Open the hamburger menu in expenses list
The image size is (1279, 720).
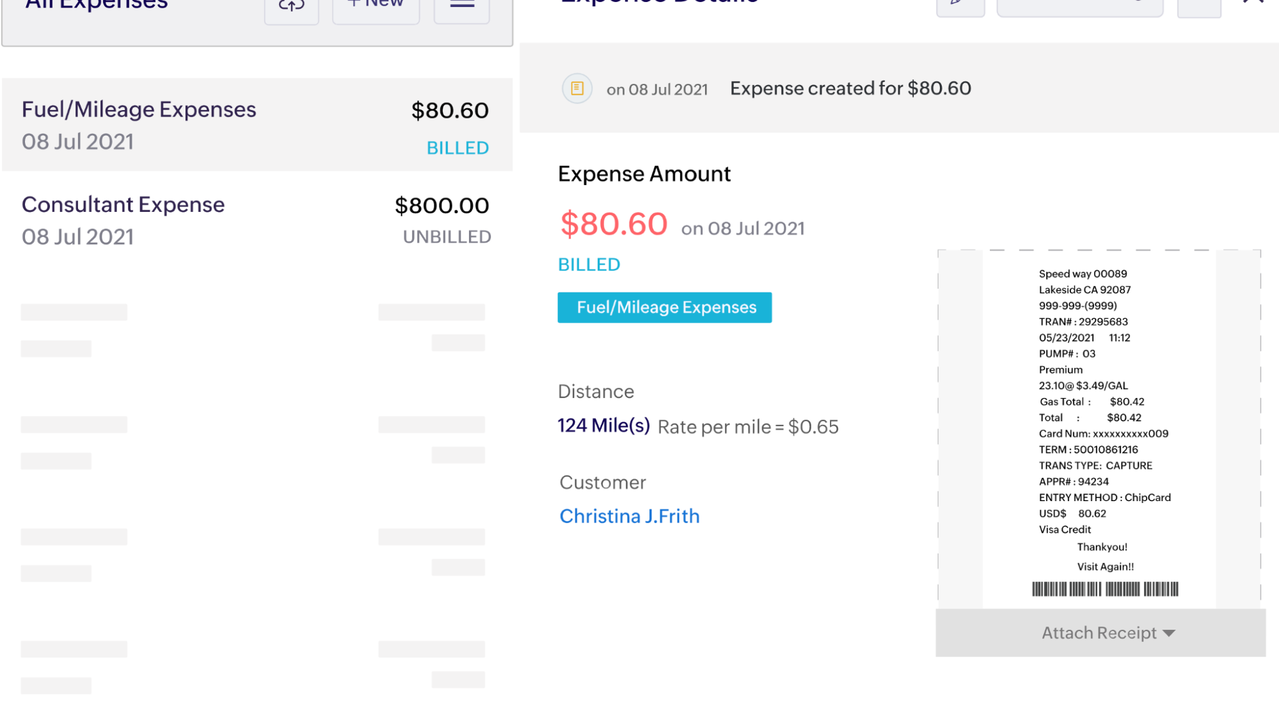coord(462,8)
